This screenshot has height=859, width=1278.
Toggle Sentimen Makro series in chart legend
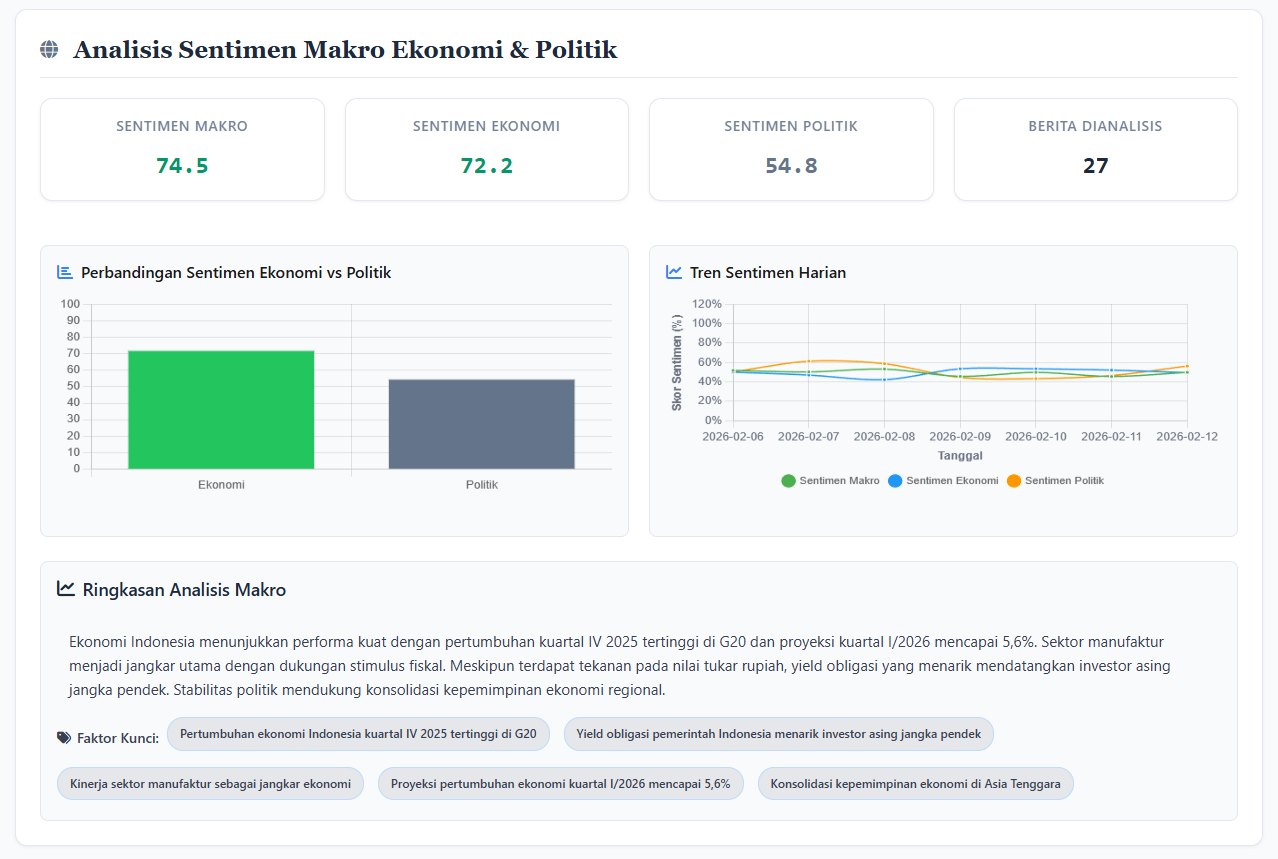point(830,481)
